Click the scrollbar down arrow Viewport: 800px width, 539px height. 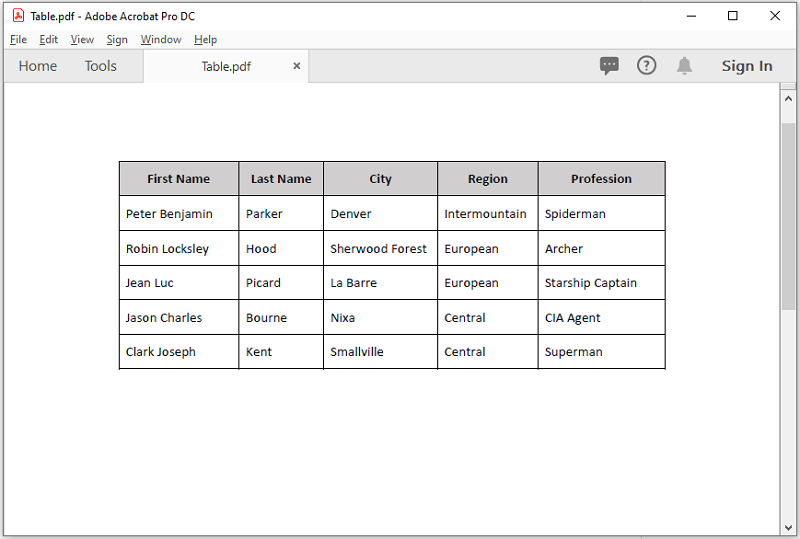(x=788, y=528)
